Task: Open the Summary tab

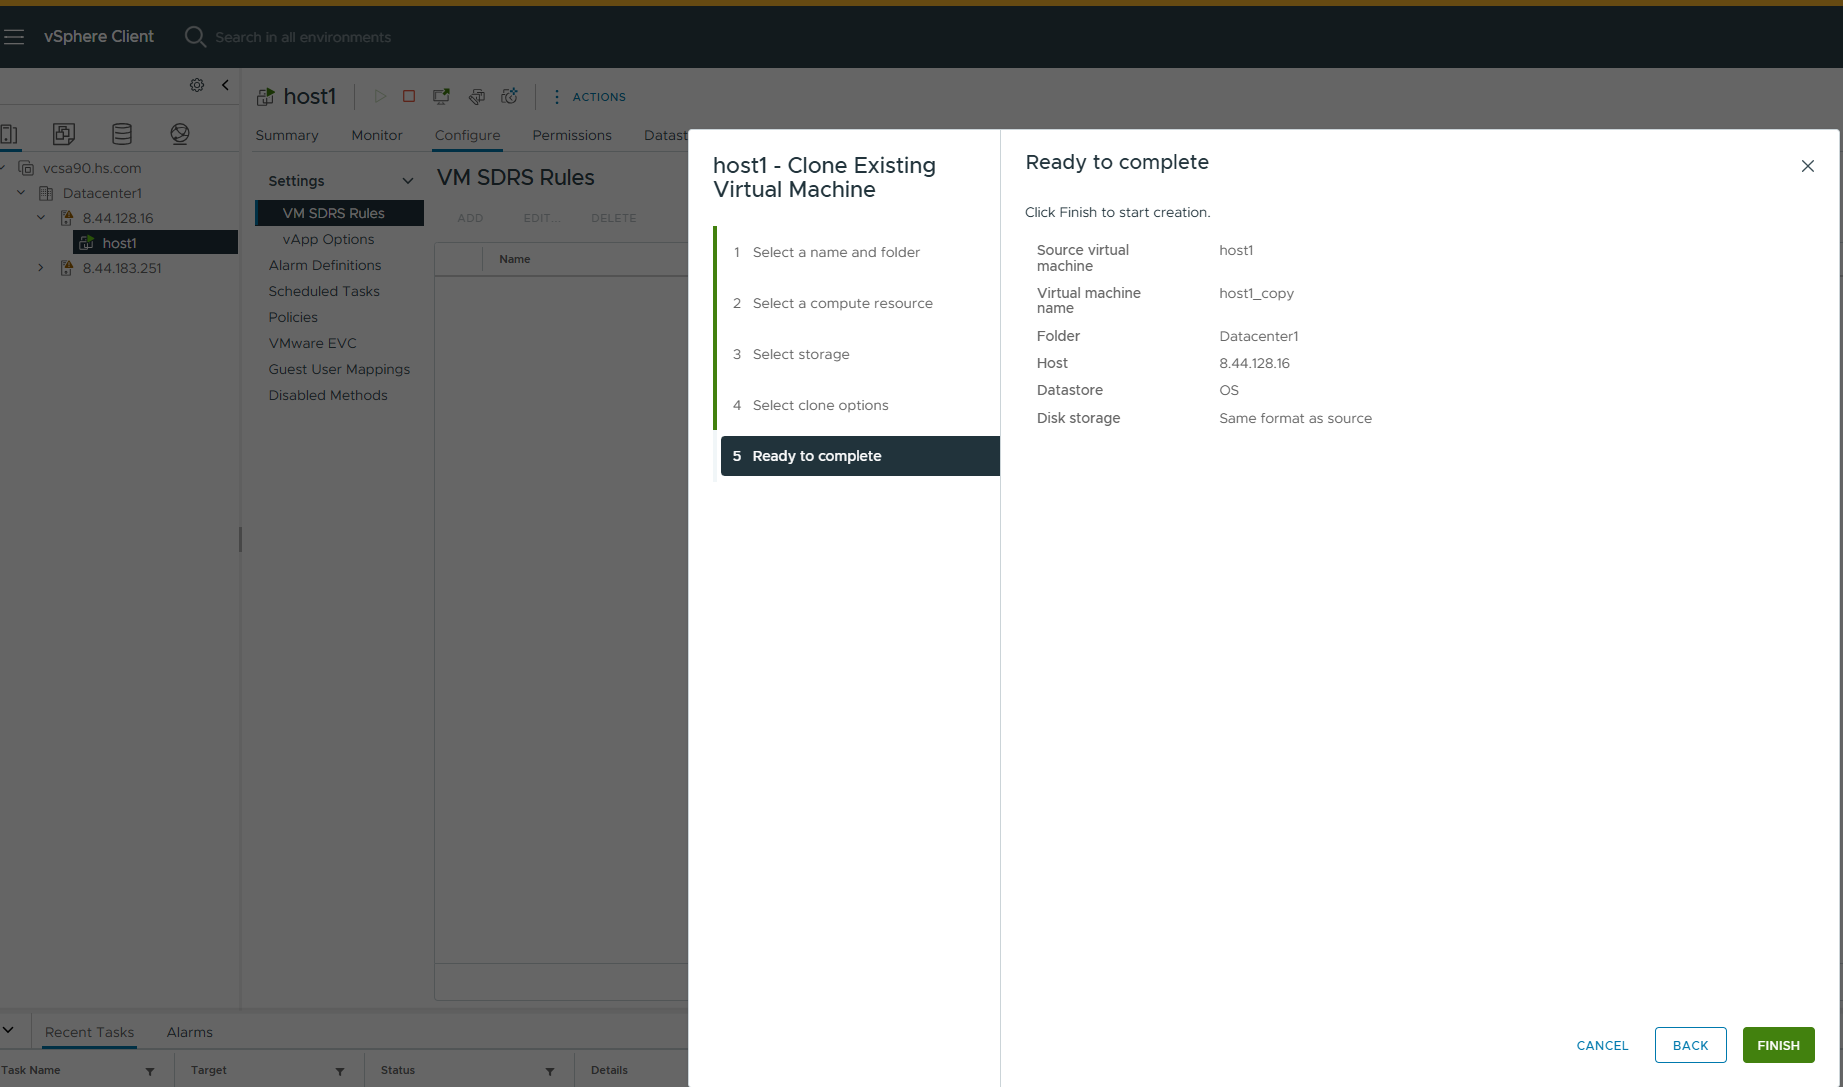Action: tap(287, 135)
